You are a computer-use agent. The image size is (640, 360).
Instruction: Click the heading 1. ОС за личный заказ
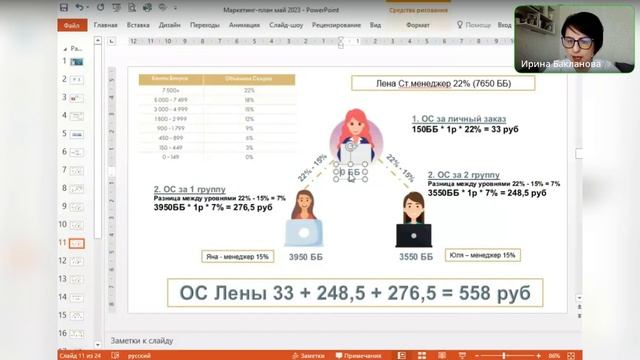pyautogui.click(x=459, y=119)
